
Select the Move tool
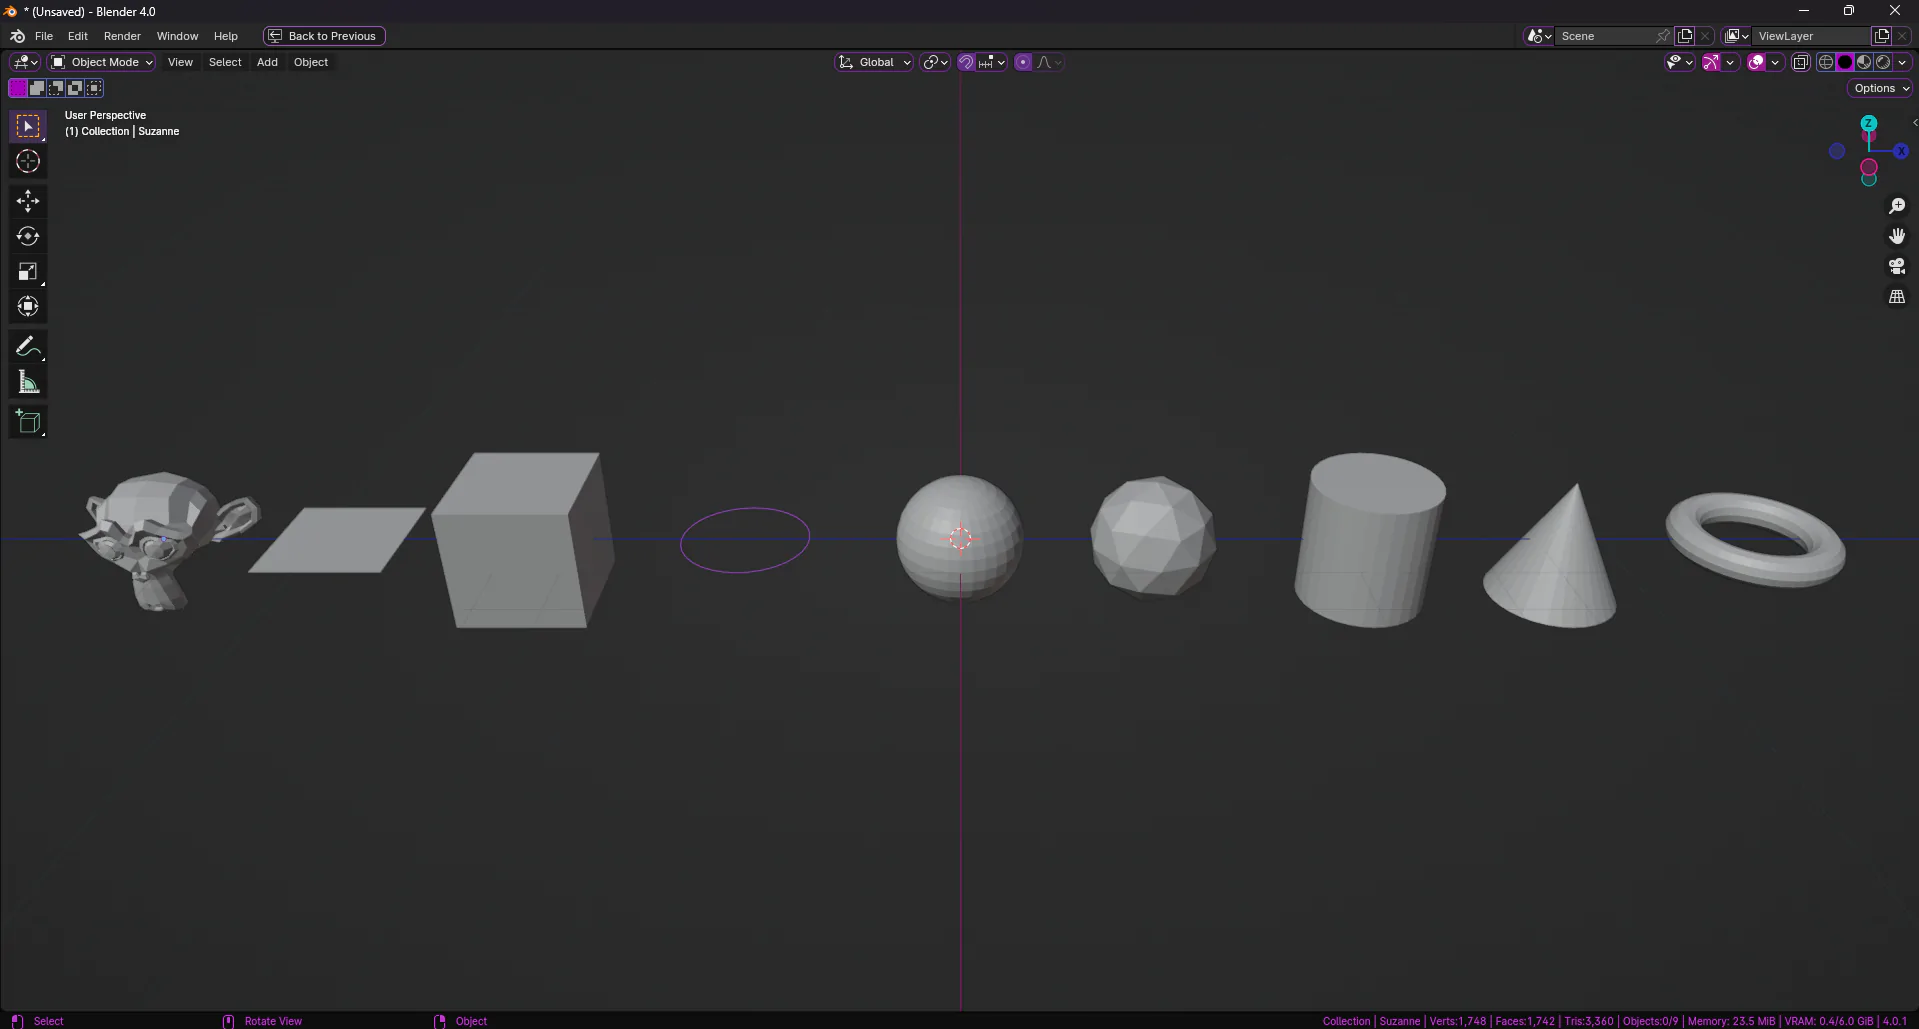click(28, 201)
